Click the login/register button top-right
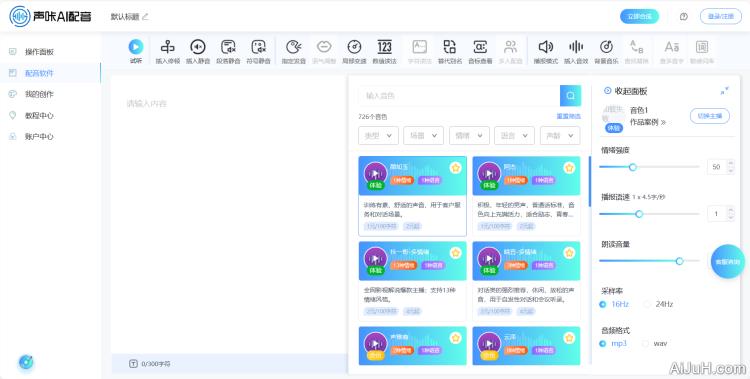Screen dimensions: 750x379 tap(721, 16)
